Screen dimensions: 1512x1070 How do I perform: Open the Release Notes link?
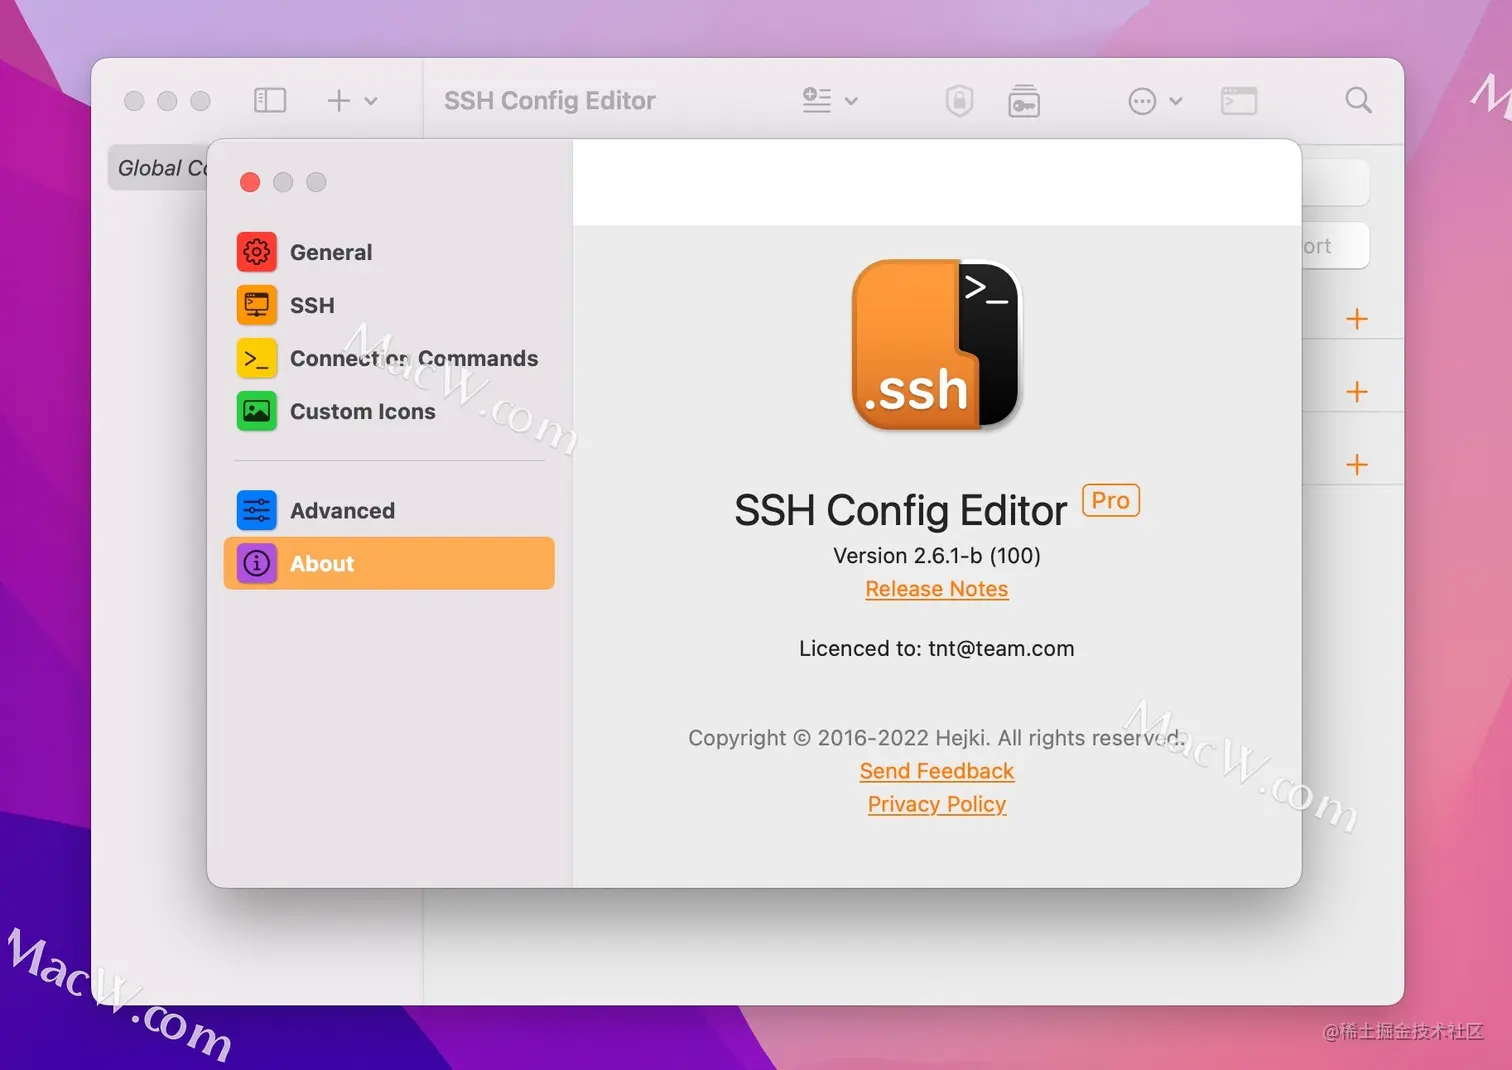coord(937,589)
